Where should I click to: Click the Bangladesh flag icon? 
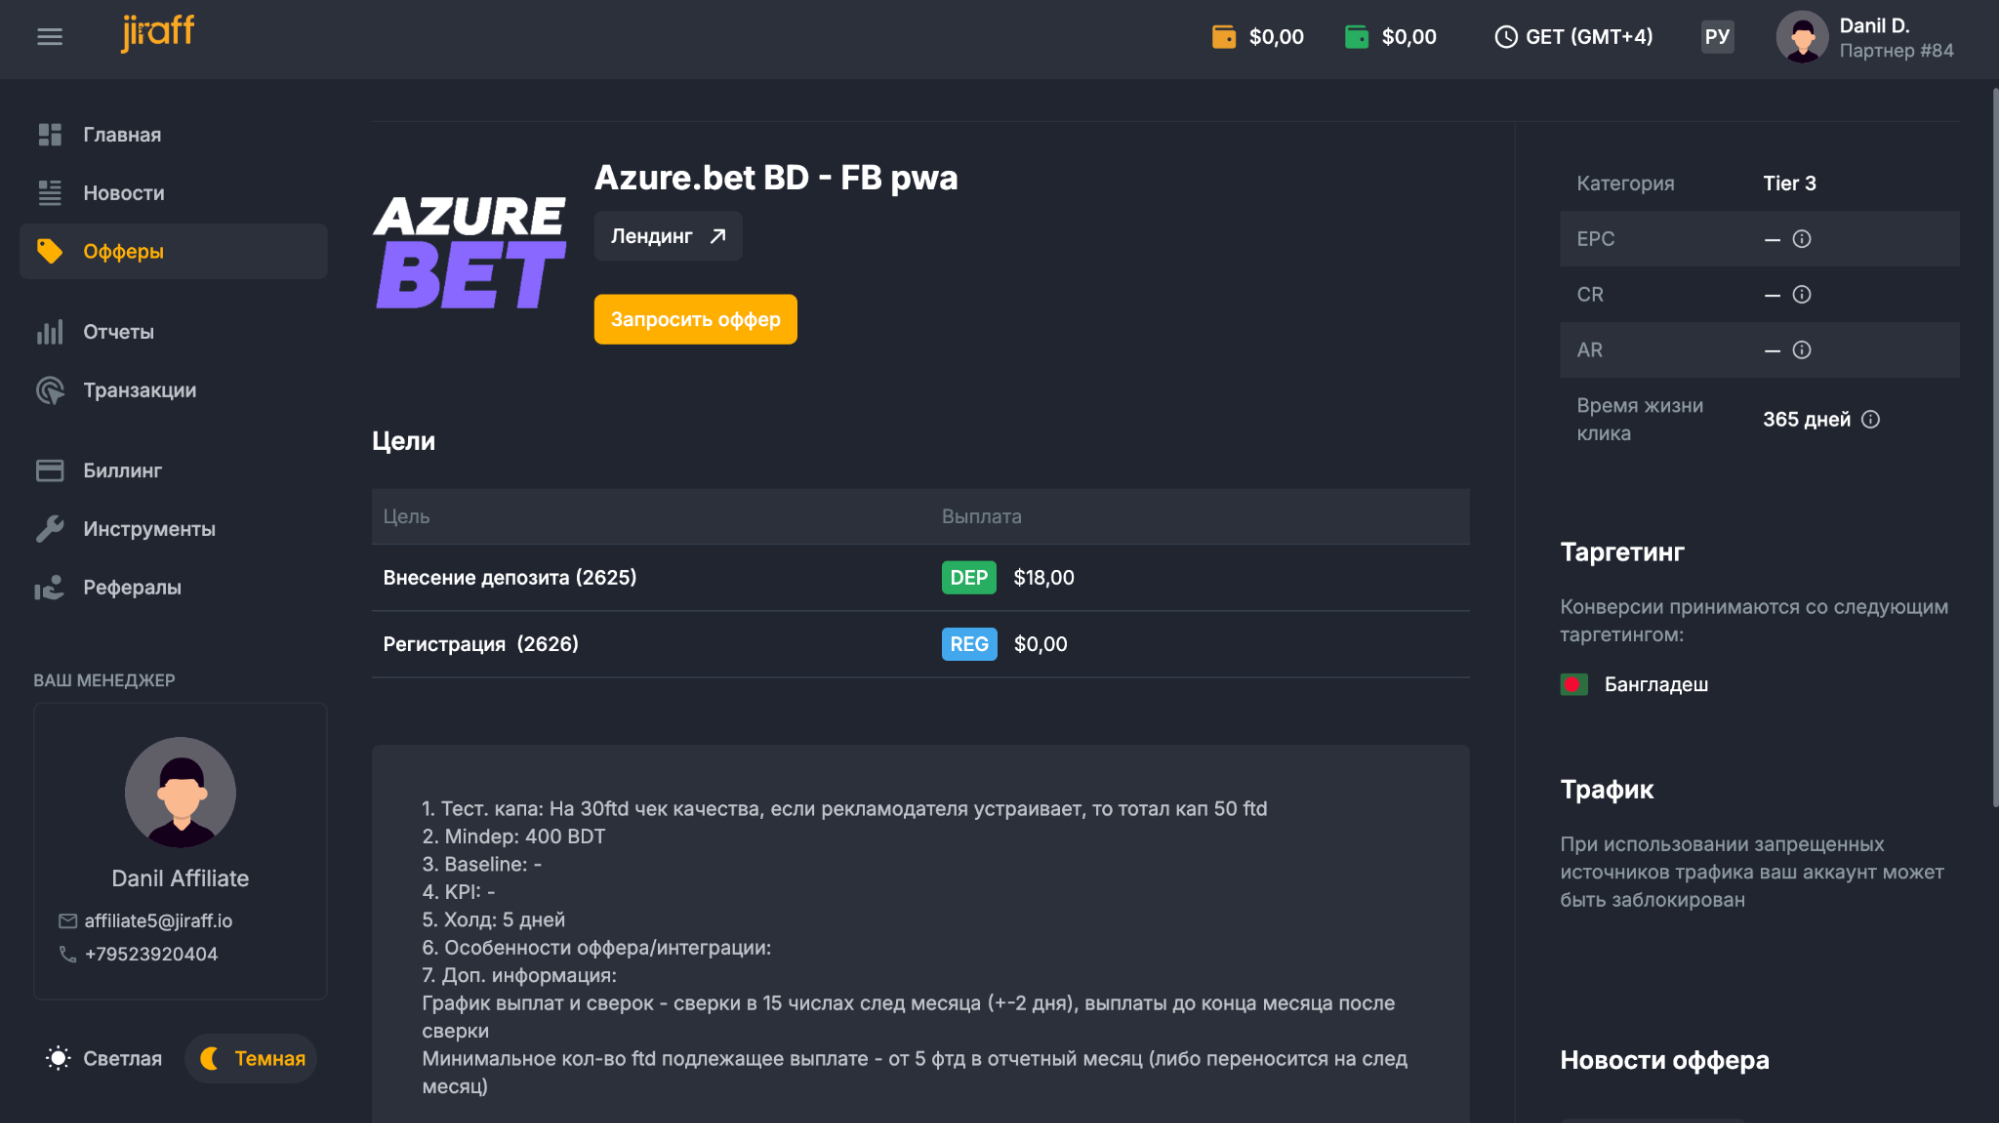[x=1574, y=685]
